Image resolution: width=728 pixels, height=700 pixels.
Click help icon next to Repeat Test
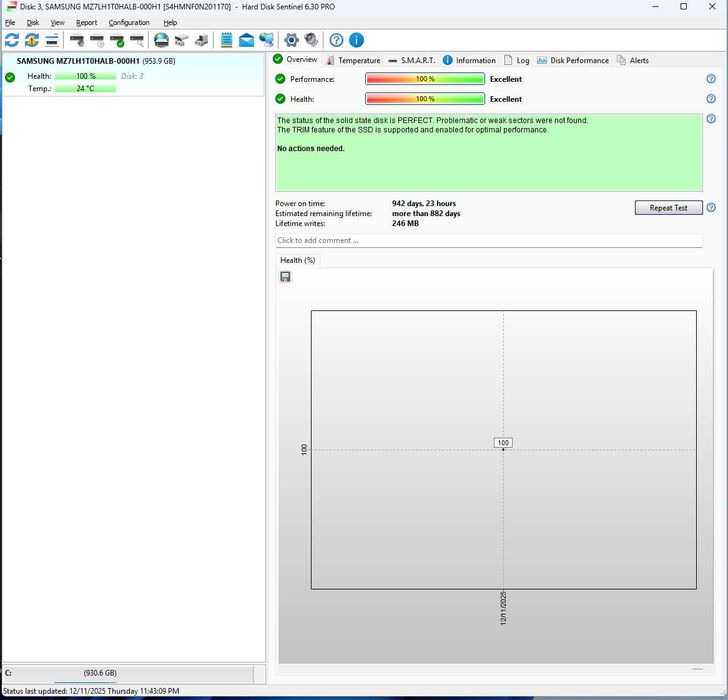[711, 207]
